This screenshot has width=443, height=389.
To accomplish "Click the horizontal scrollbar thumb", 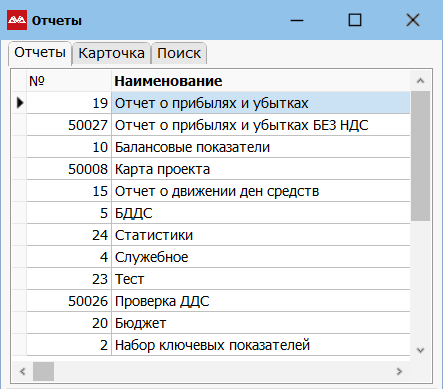I will (x=43, y=371).
